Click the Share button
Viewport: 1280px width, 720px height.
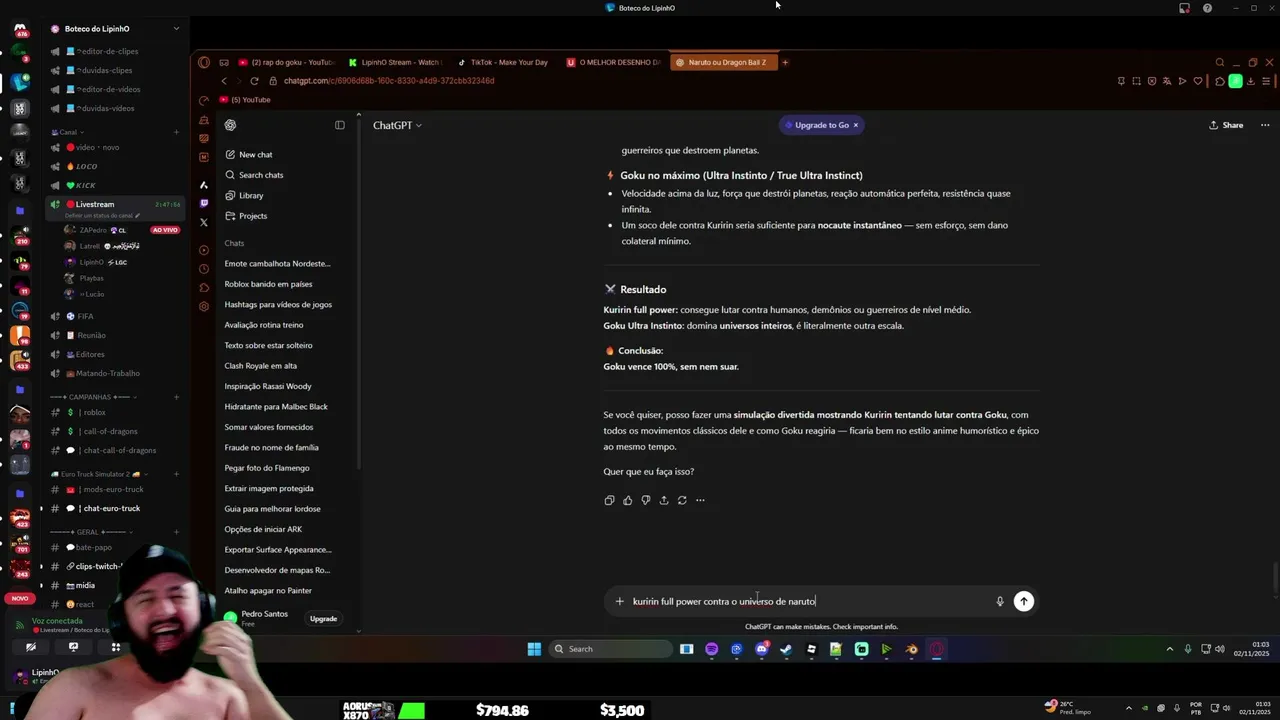pos(1226,125)
